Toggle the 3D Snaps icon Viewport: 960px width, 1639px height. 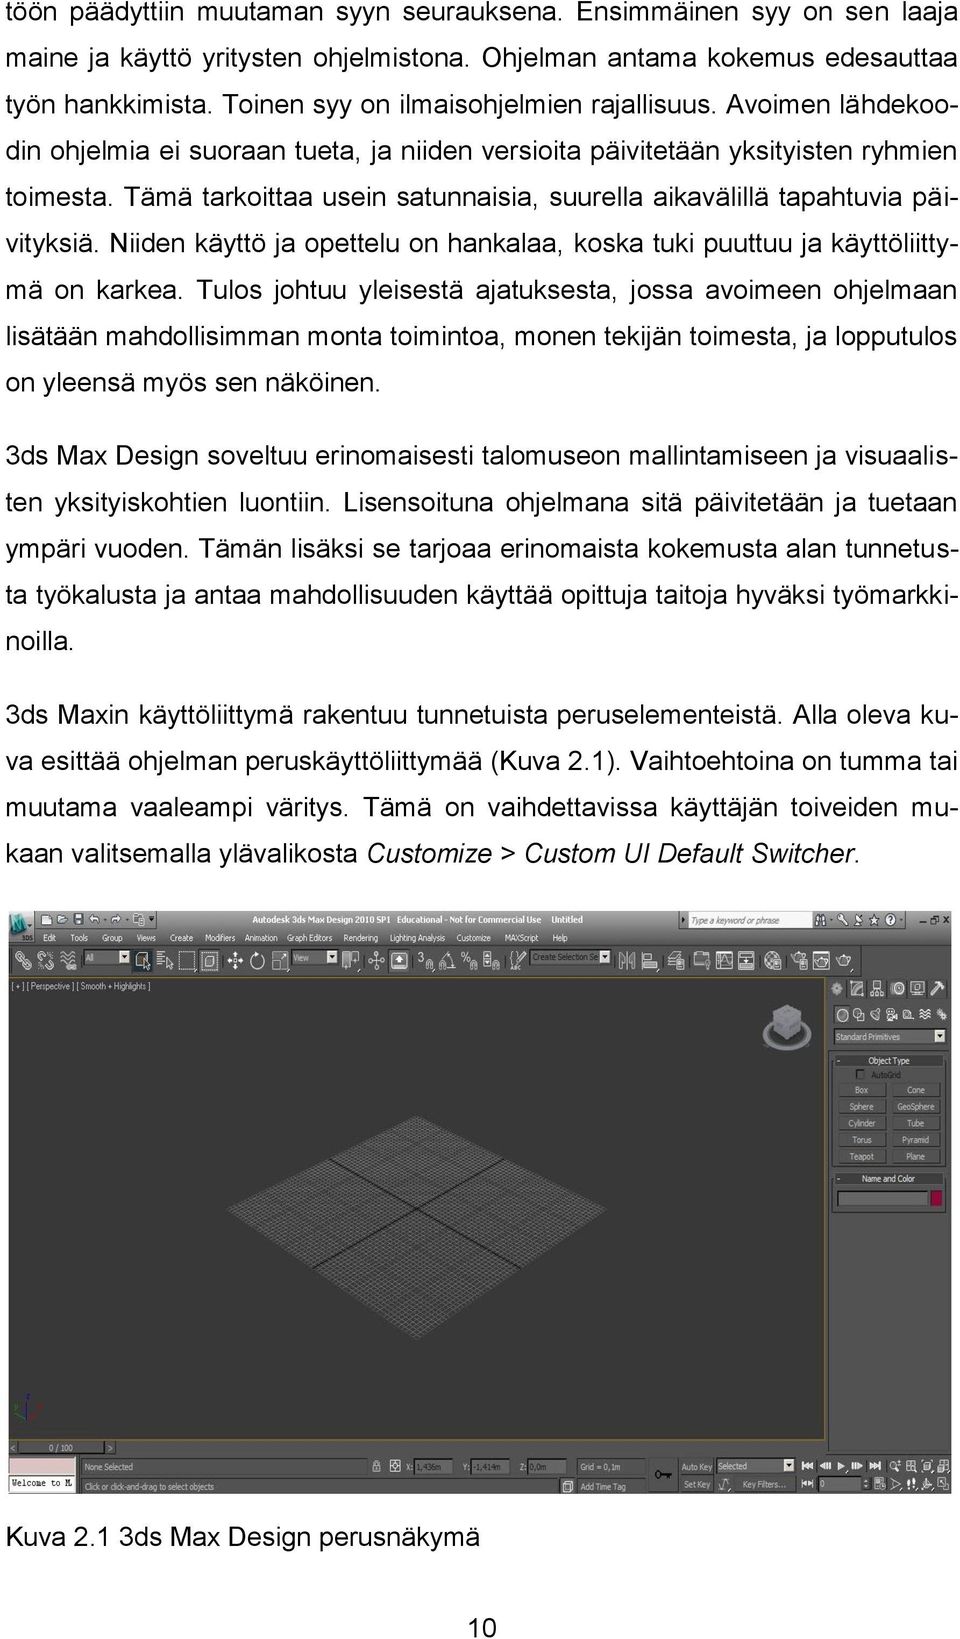pos(425,960)
